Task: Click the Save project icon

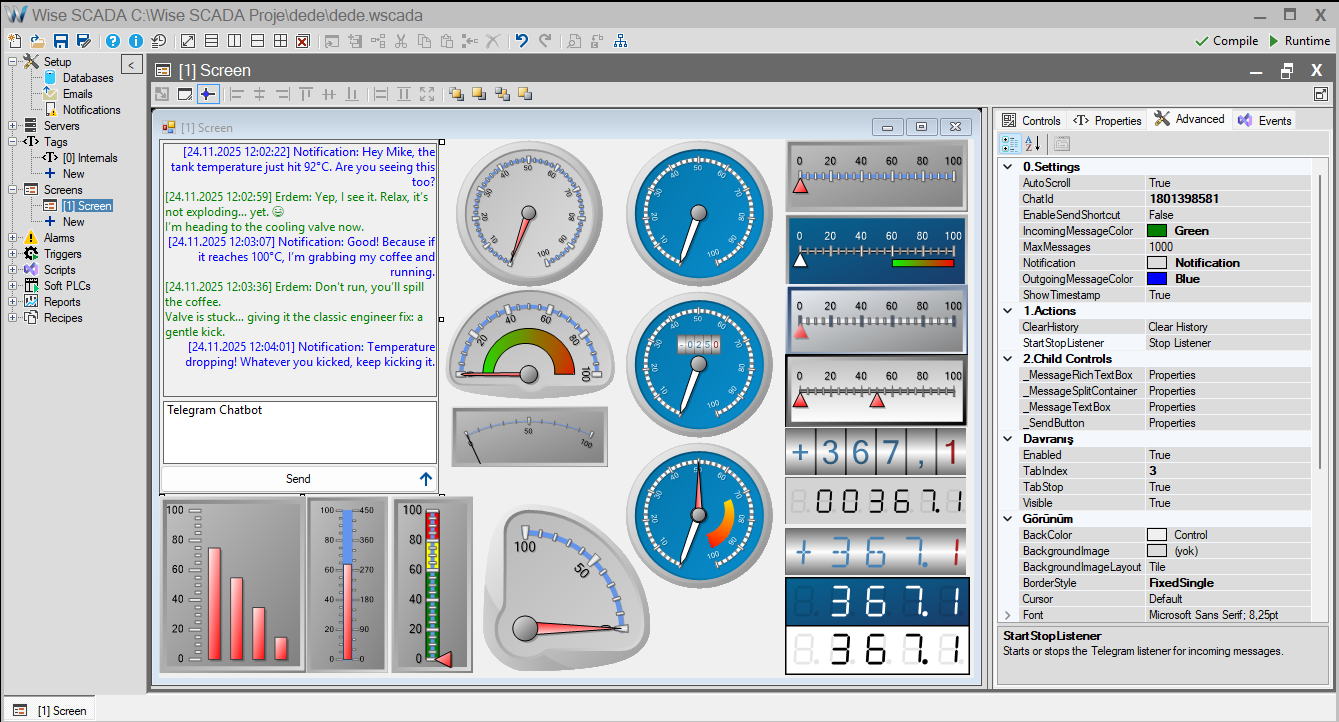Action: coord(61,41)
